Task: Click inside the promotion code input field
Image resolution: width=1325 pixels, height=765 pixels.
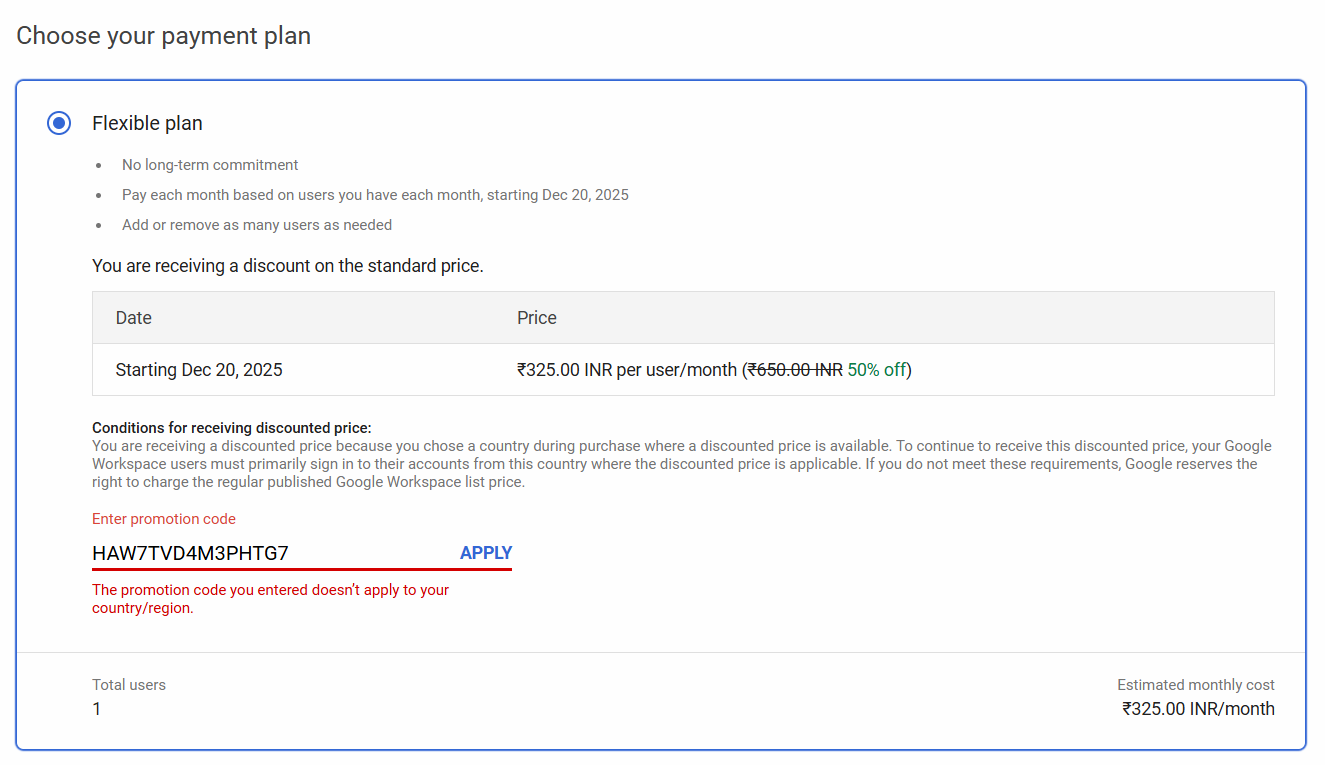Action: (250, 552)
